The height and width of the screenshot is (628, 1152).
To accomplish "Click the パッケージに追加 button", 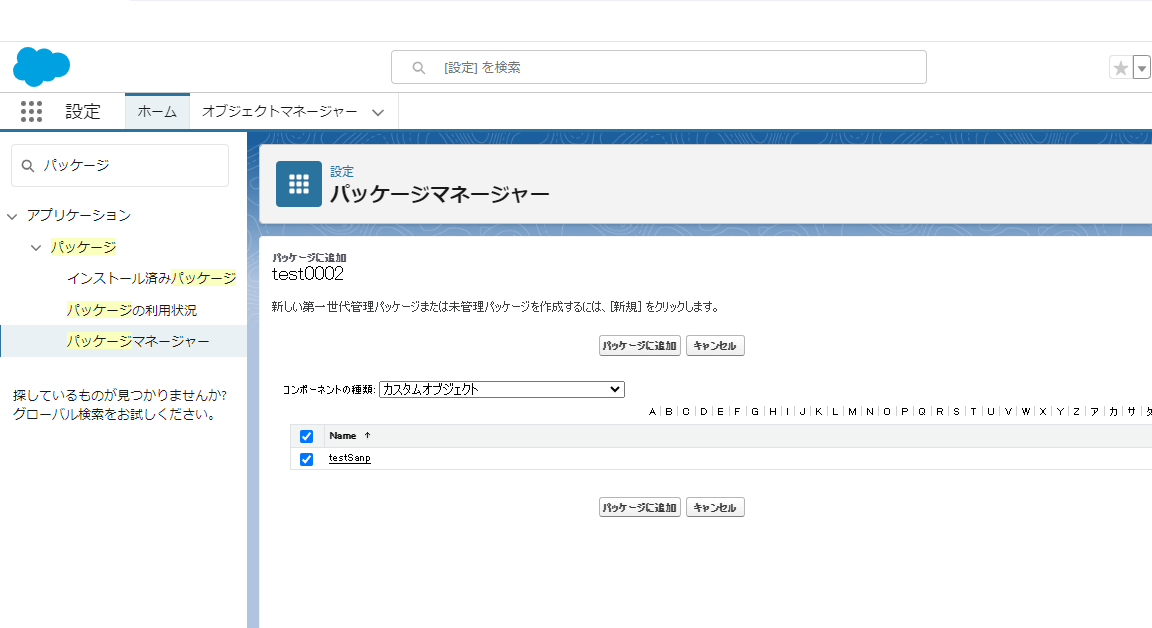I will click(x=639, y=345).
